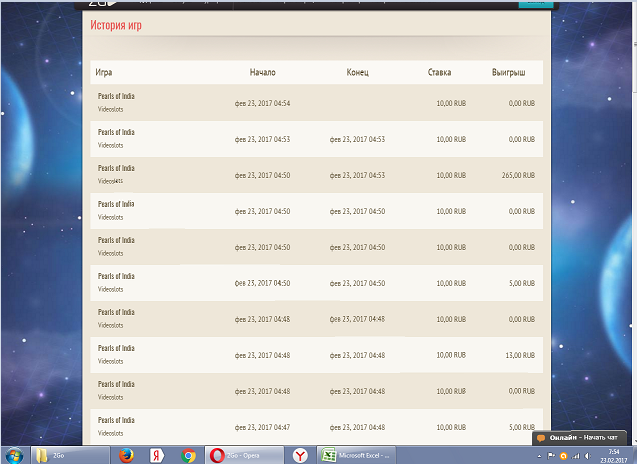Viewport: 637px width, 464px height.
Task: Click Pearls of India in the 265,00 RUB row
Action: 116,168
